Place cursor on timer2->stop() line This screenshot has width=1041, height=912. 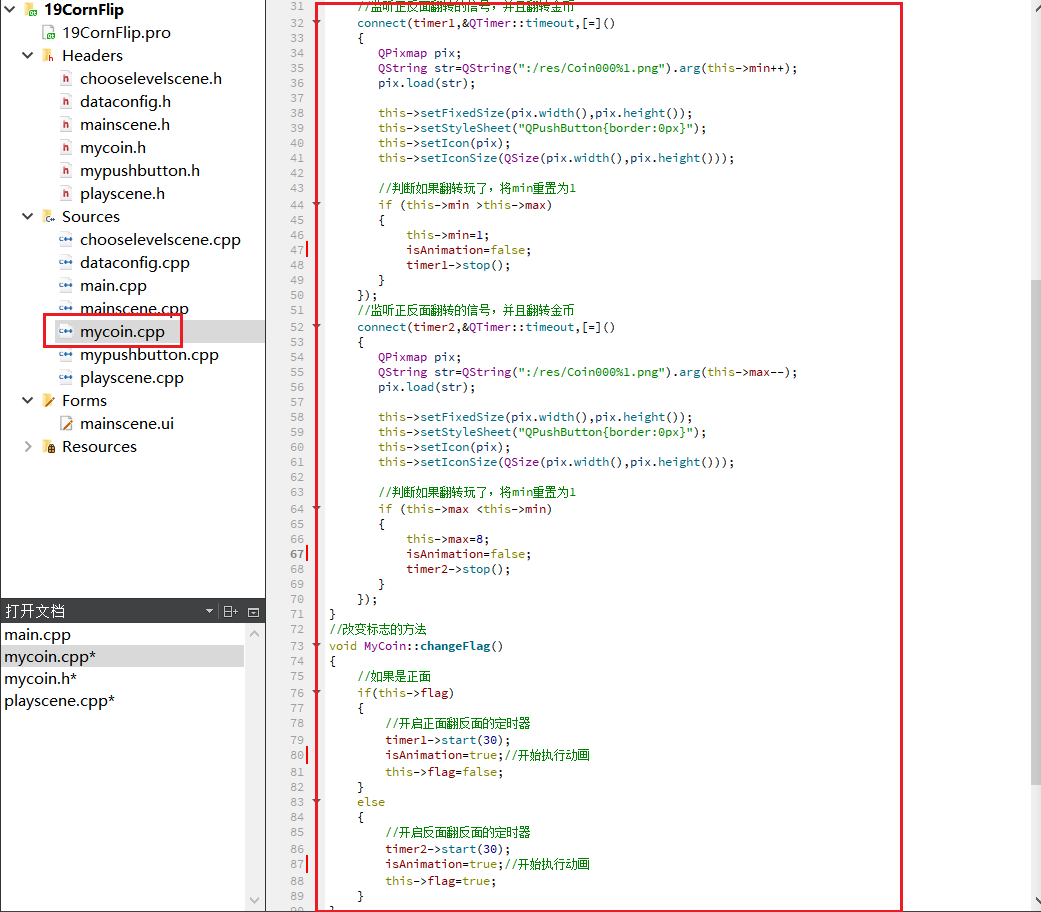click(x=458, y=569)
